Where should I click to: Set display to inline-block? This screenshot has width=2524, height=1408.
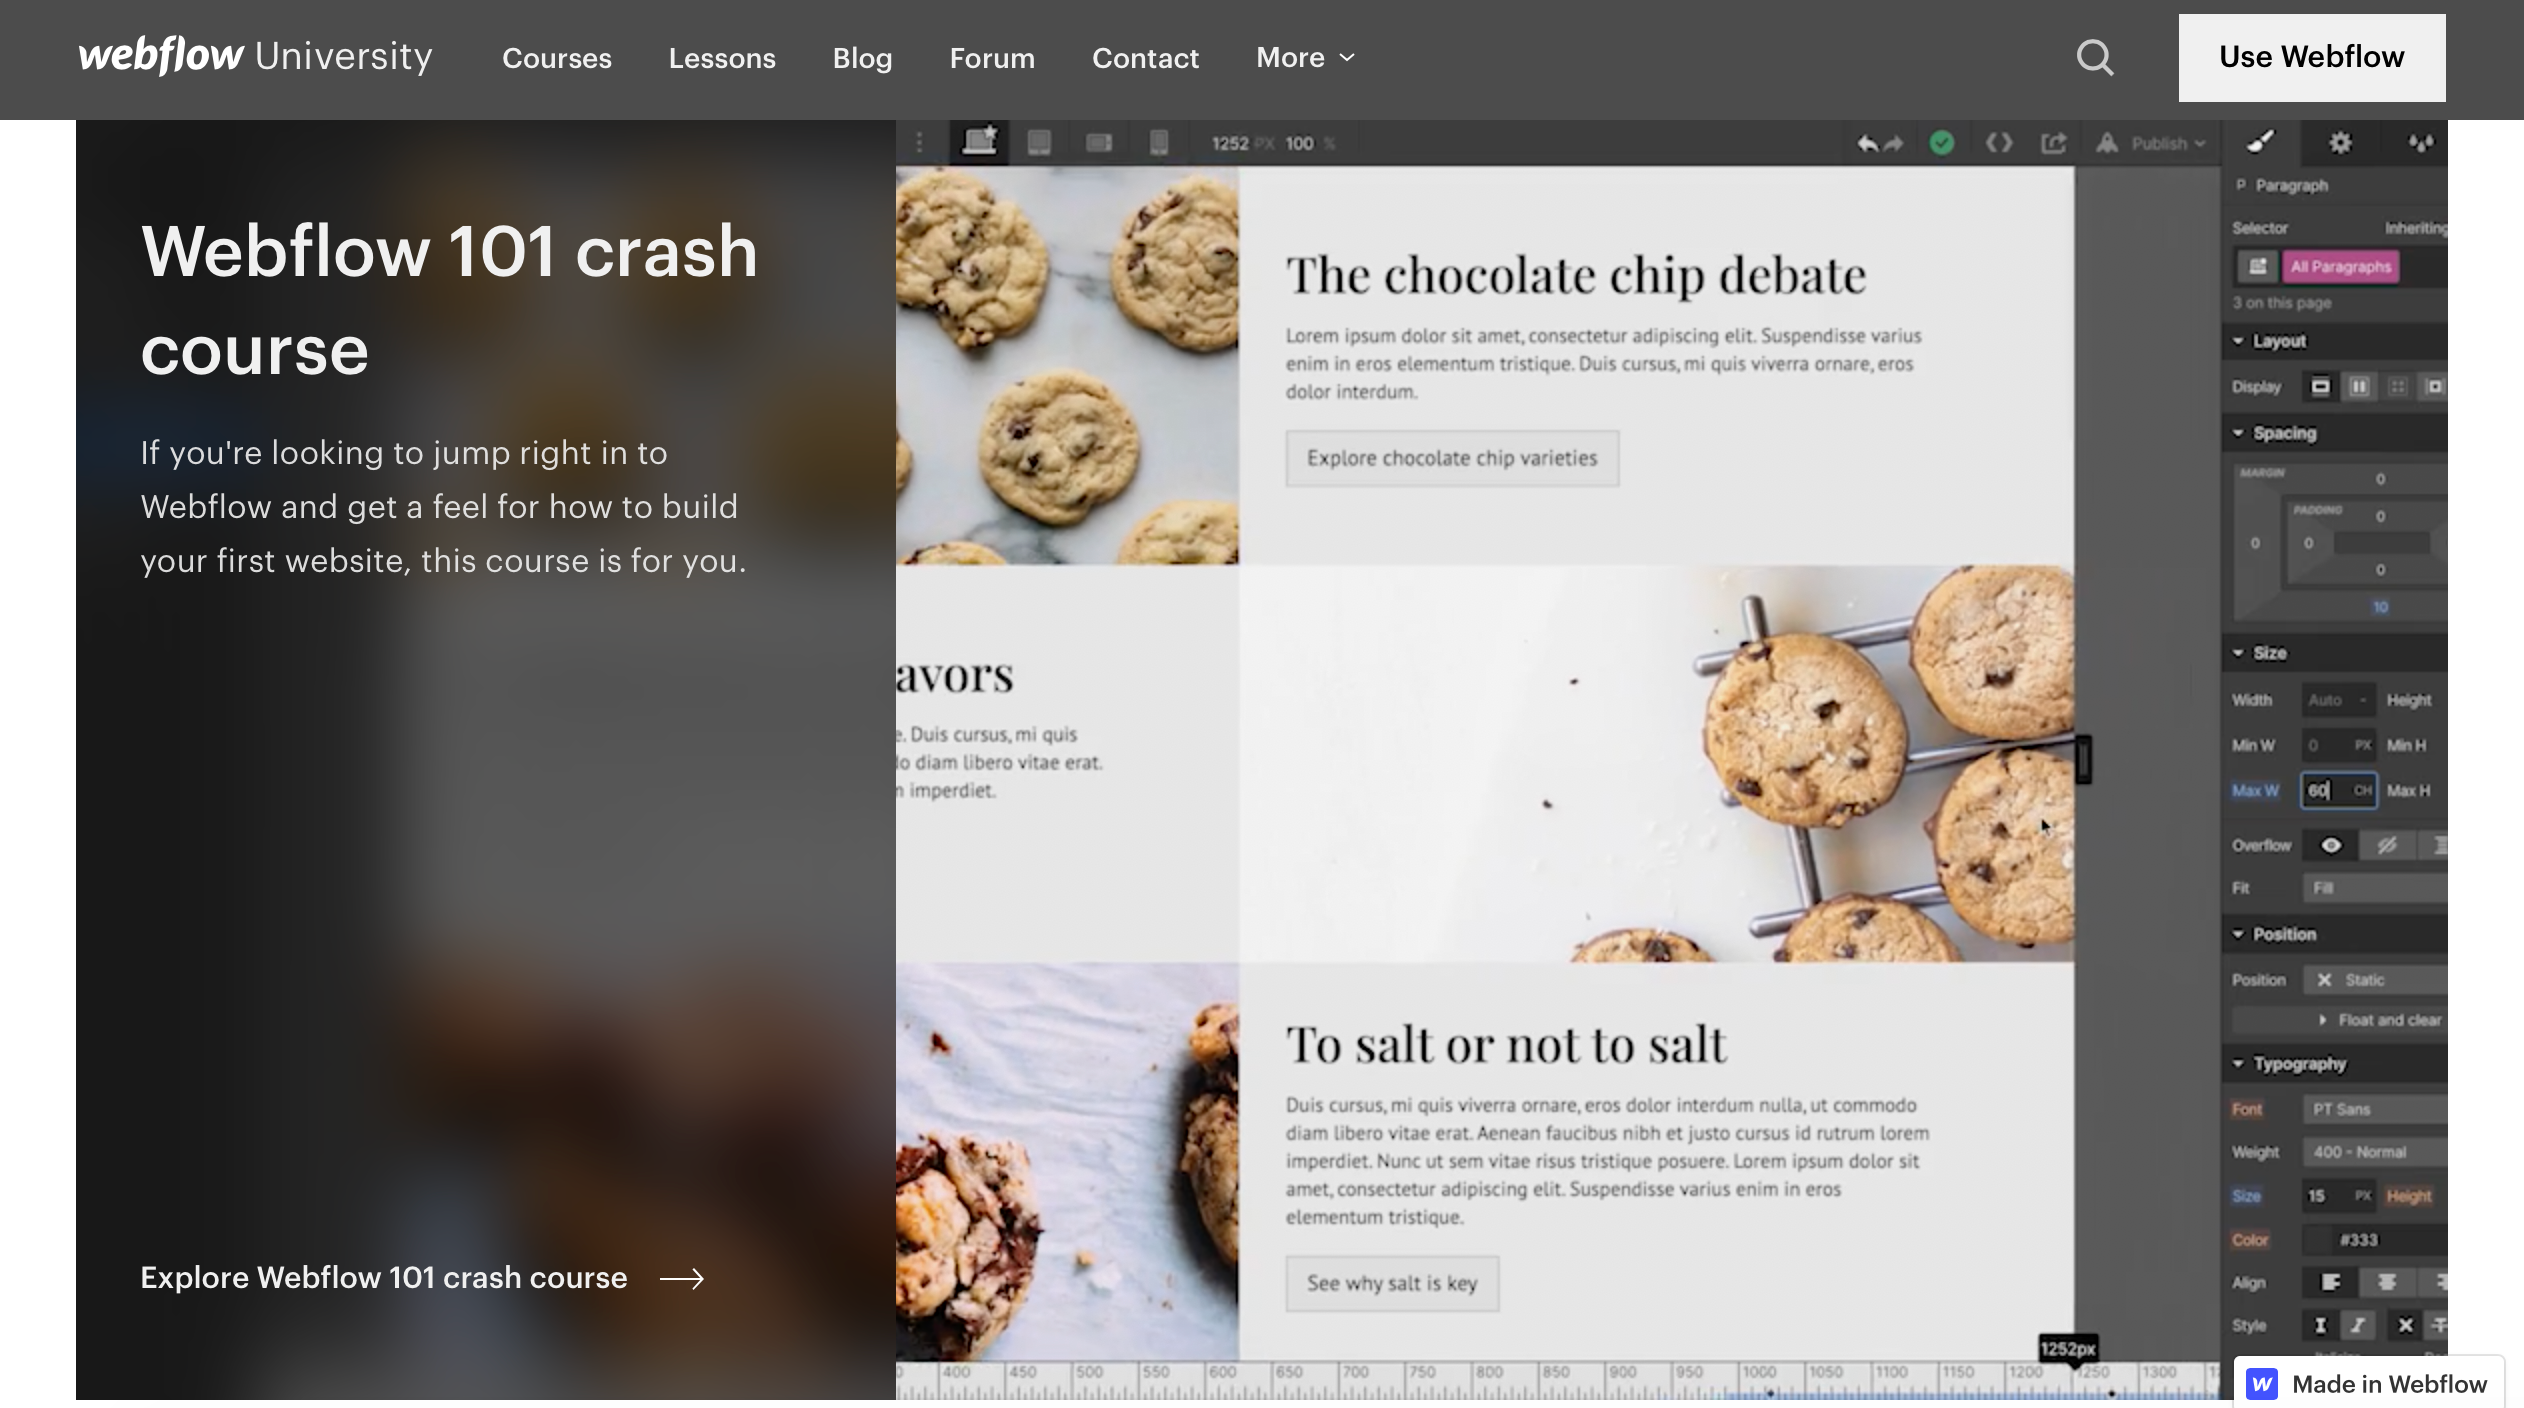tap(2434, 386)
